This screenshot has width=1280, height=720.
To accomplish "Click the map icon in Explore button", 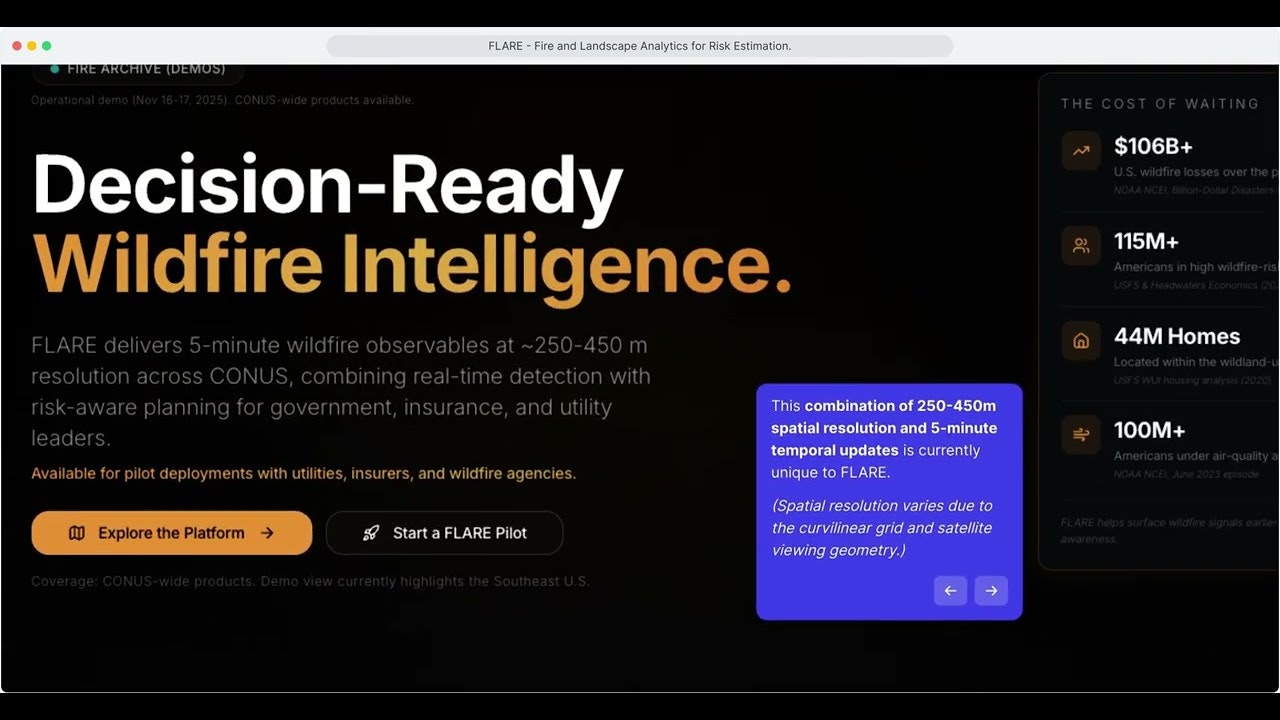I will (77, 533).
